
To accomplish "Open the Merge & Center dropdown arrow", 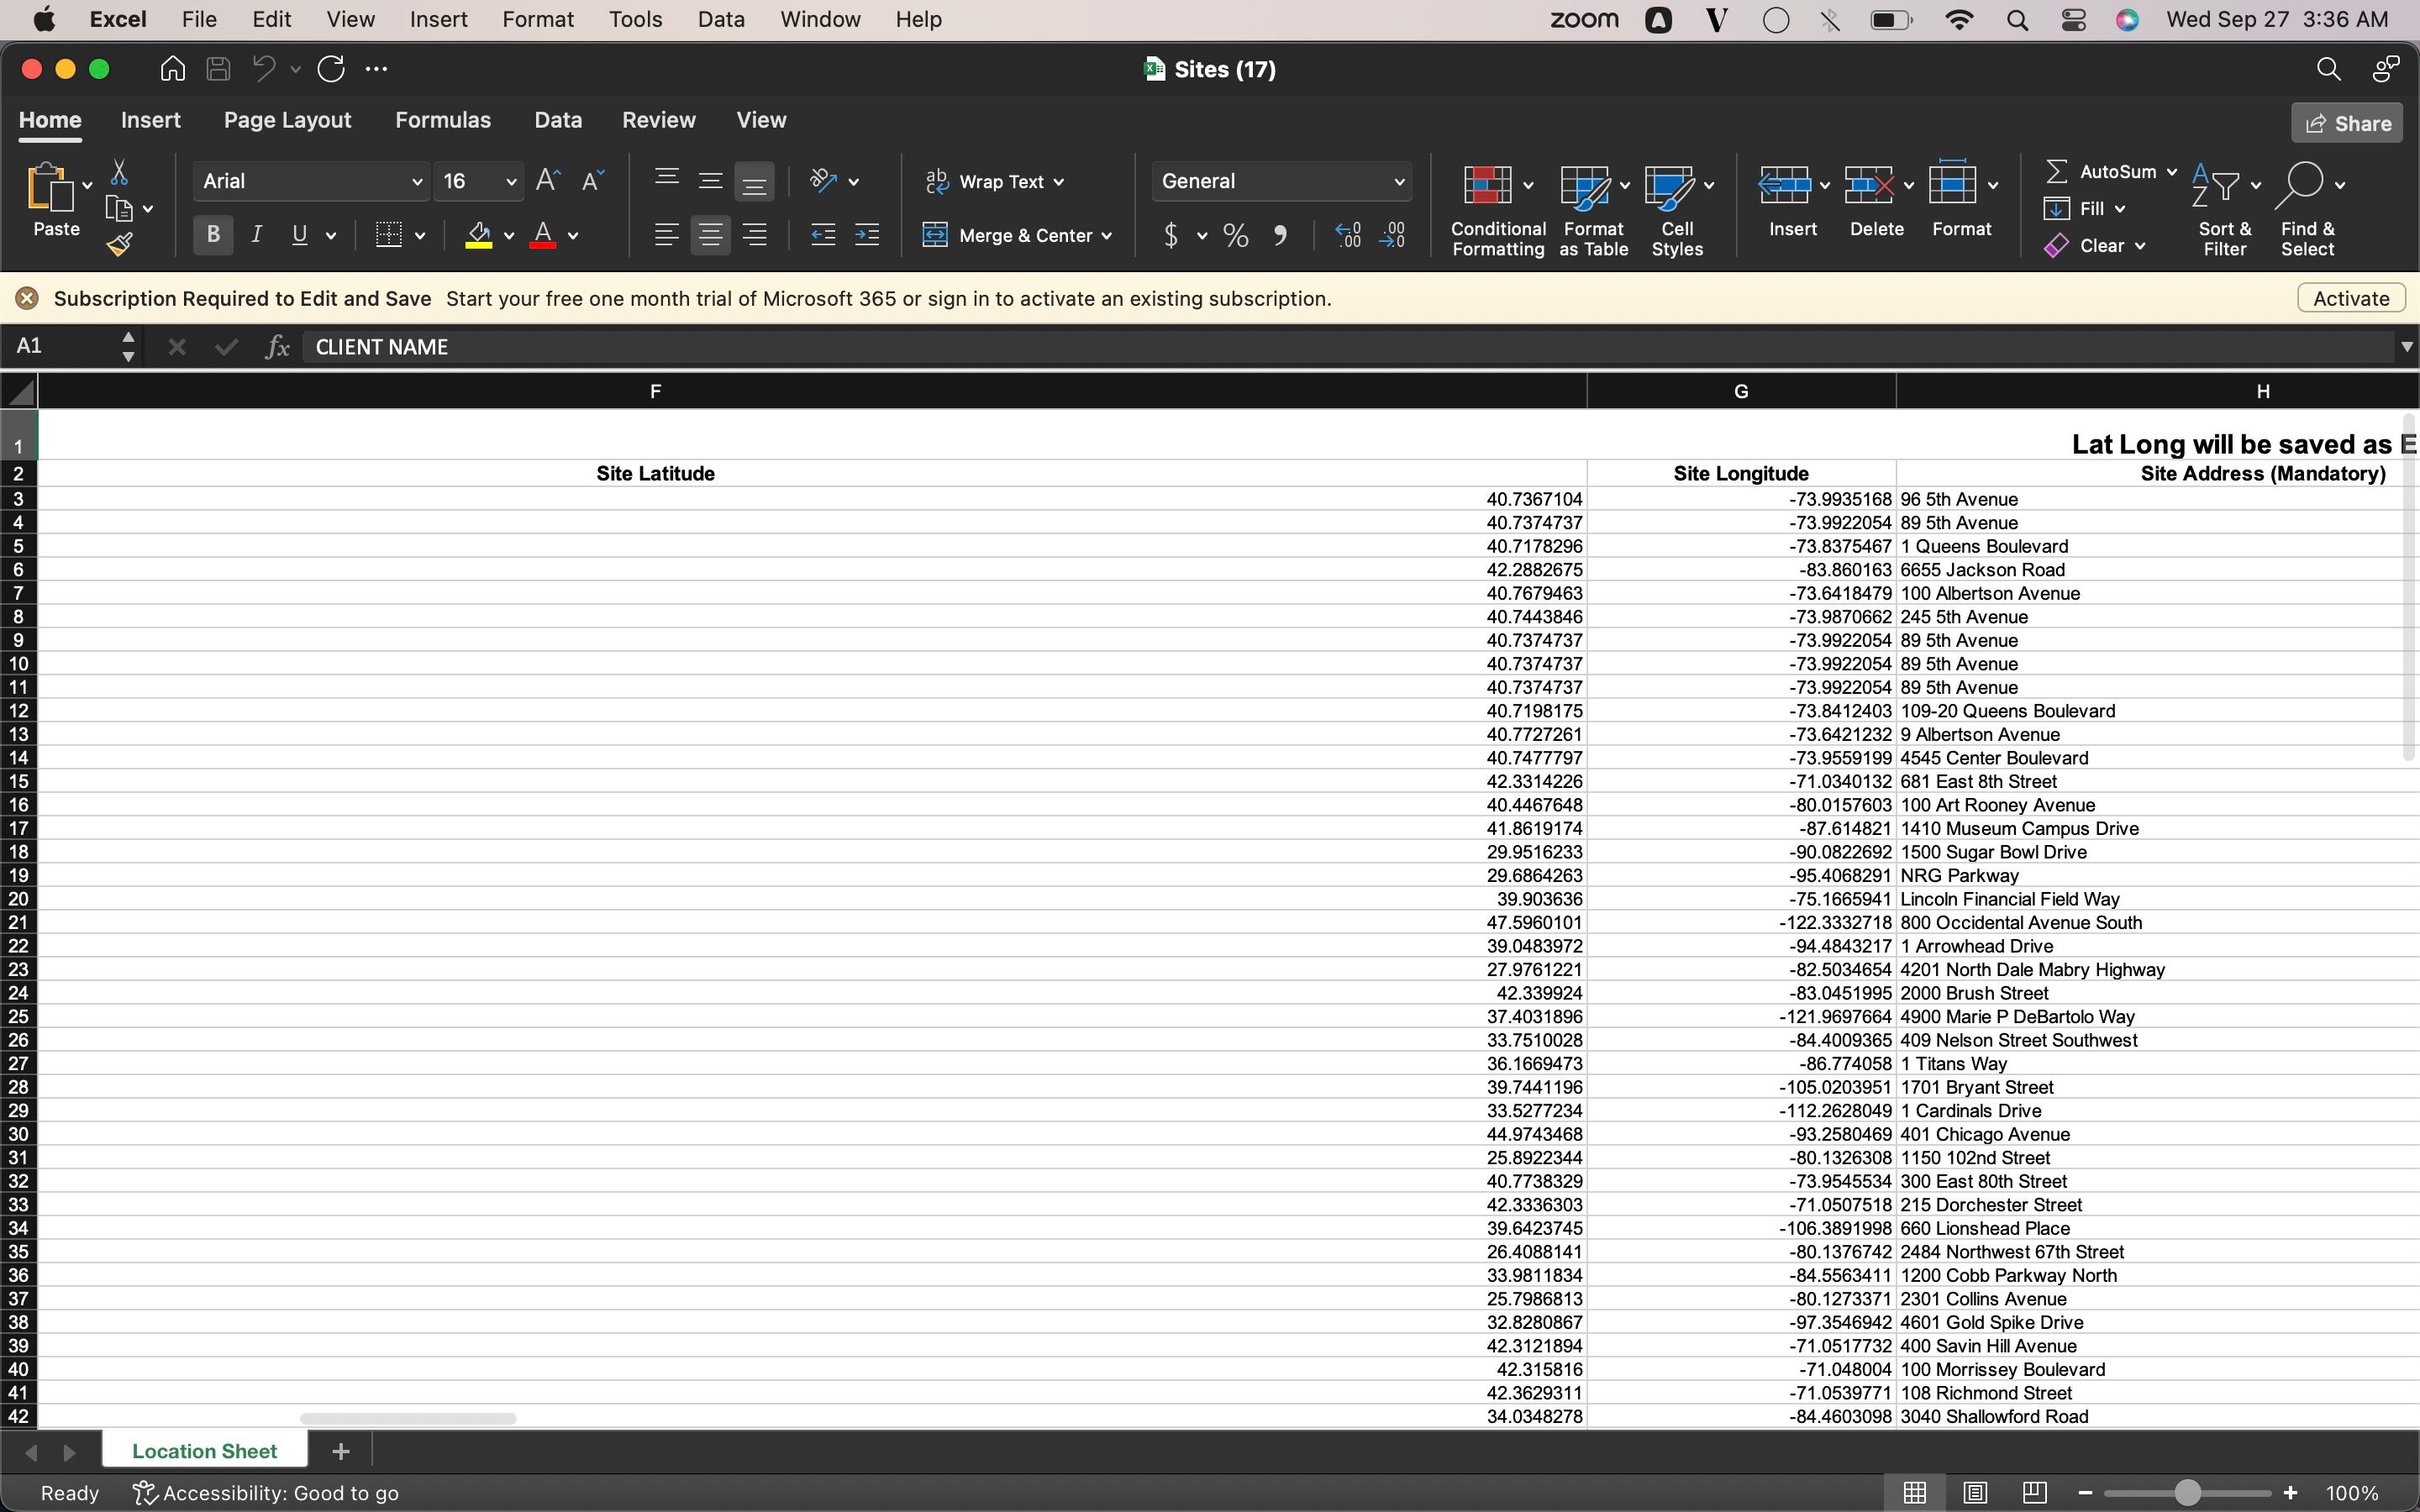I will click(x=1107, y=236).
